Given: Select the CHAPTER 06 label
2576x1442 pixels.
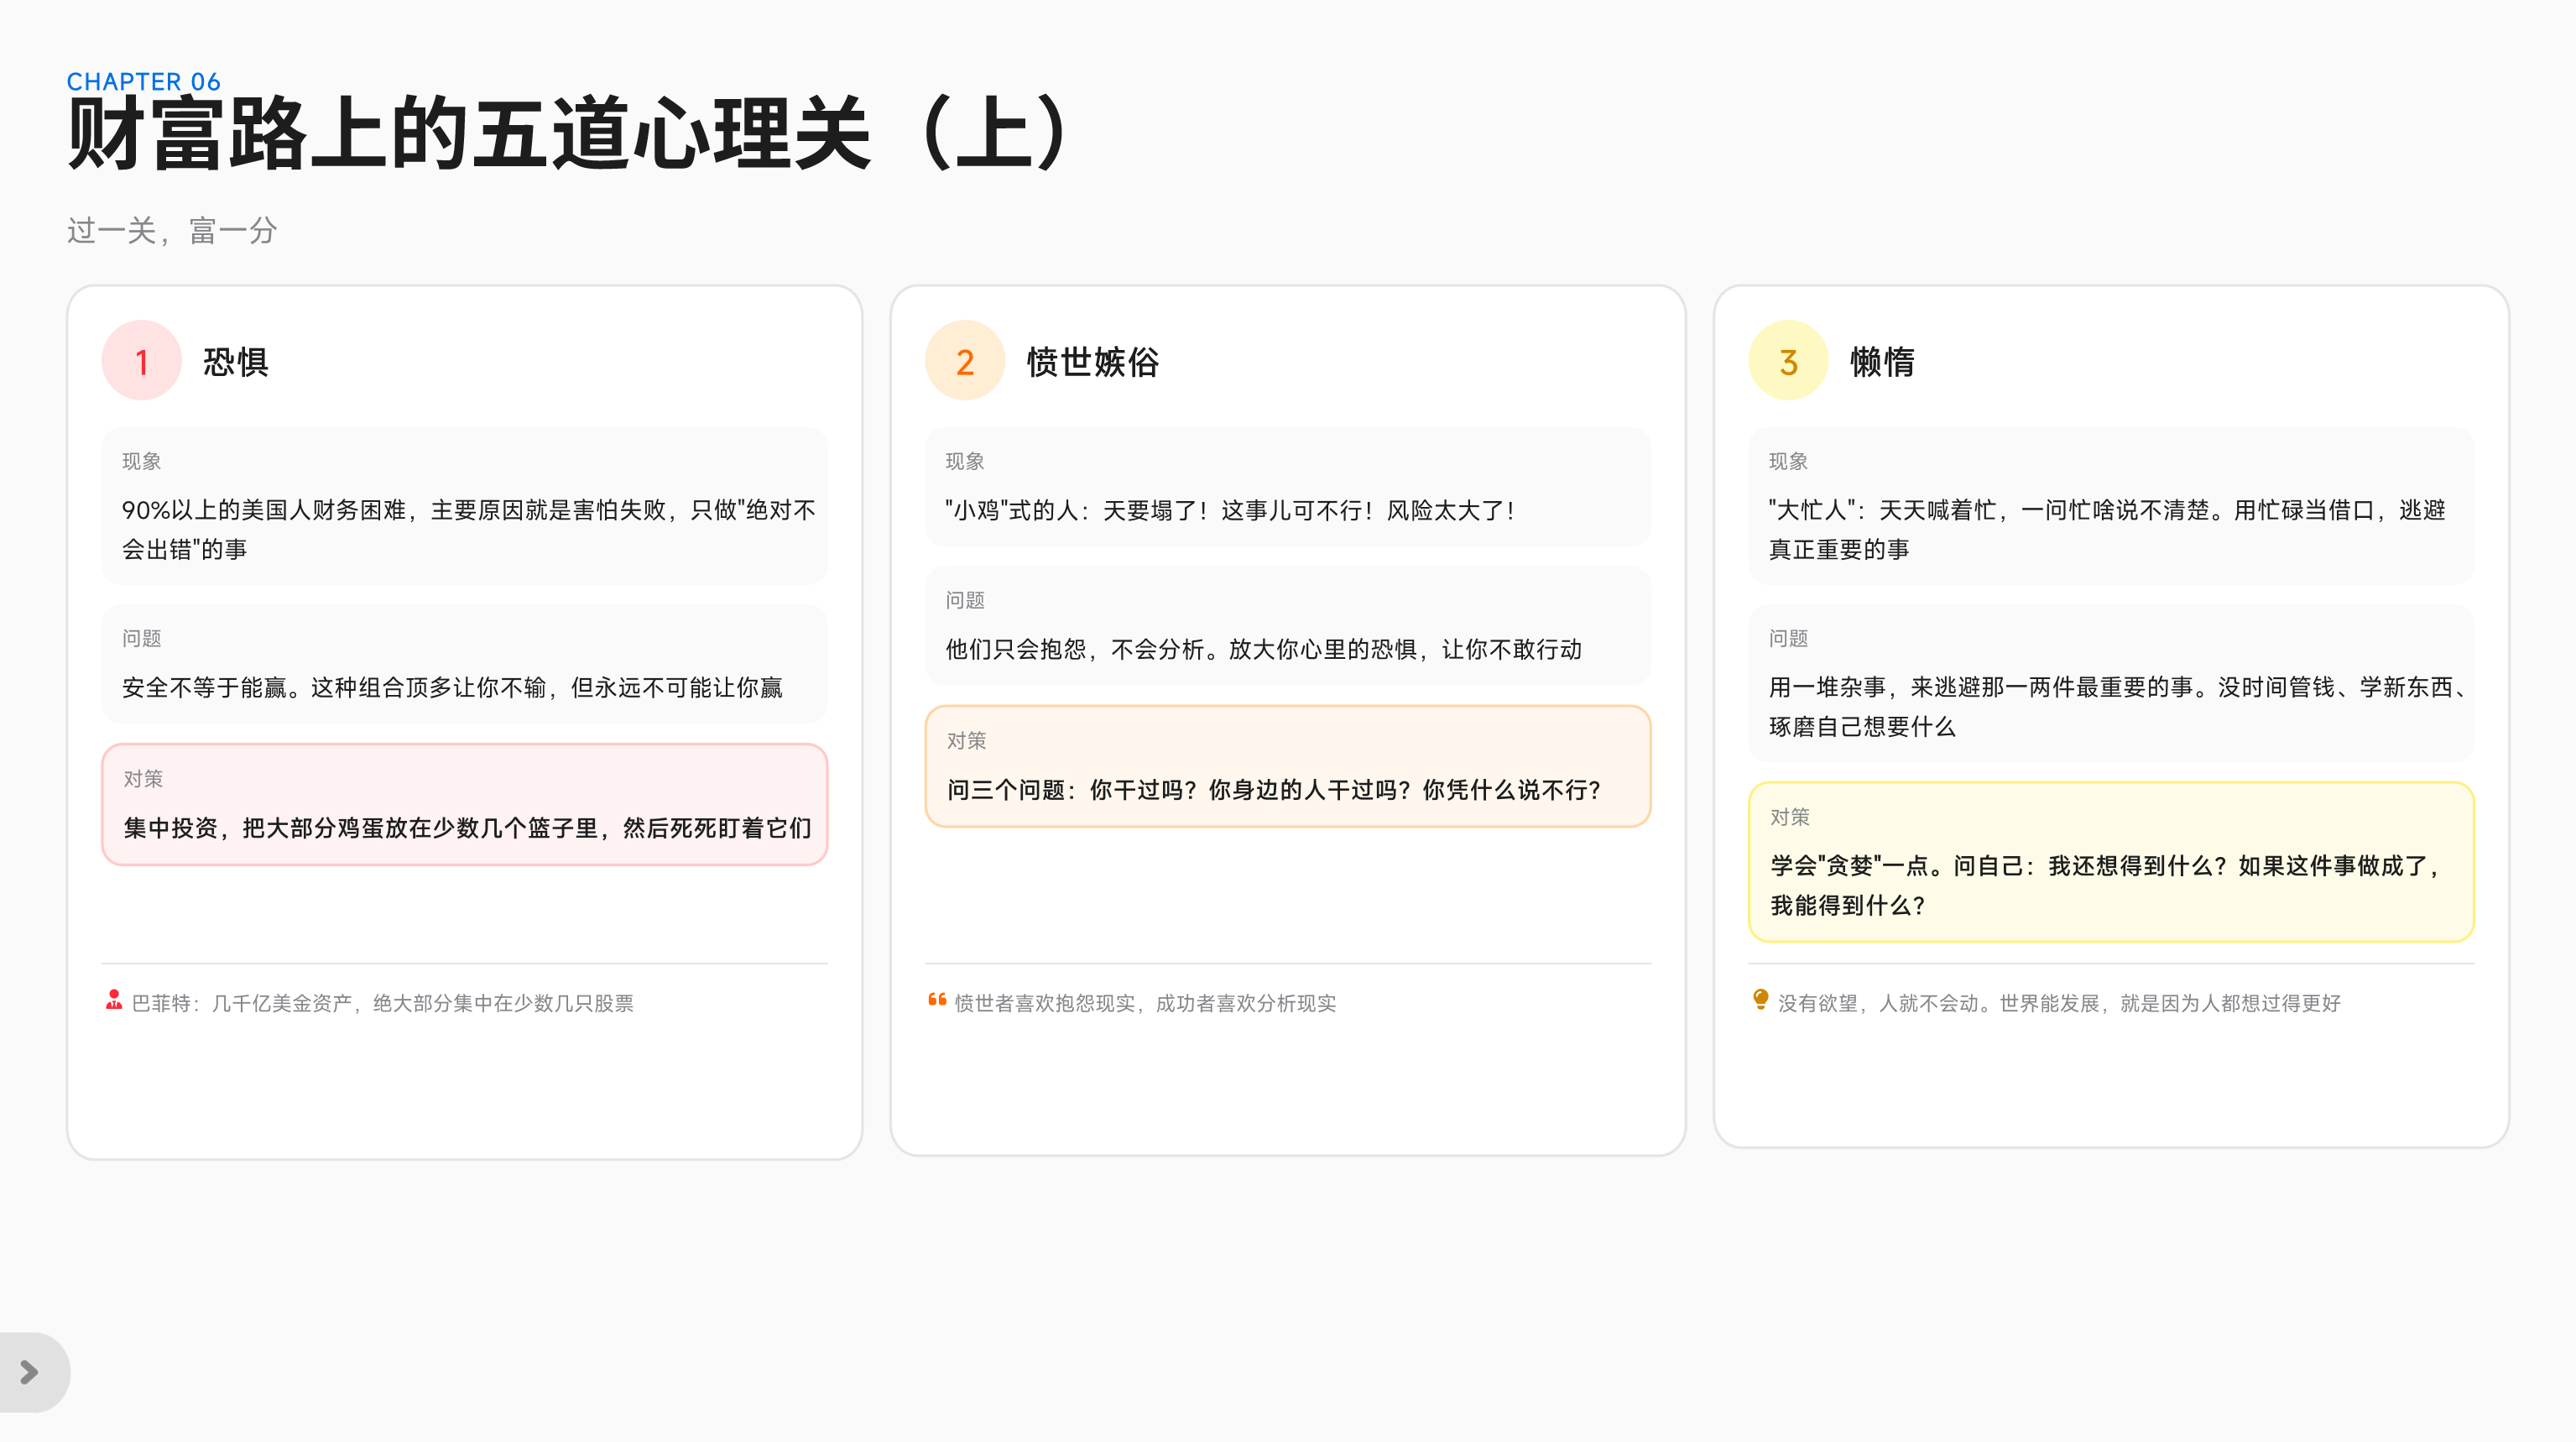Looking at the screenshot, I should (143, 82).
